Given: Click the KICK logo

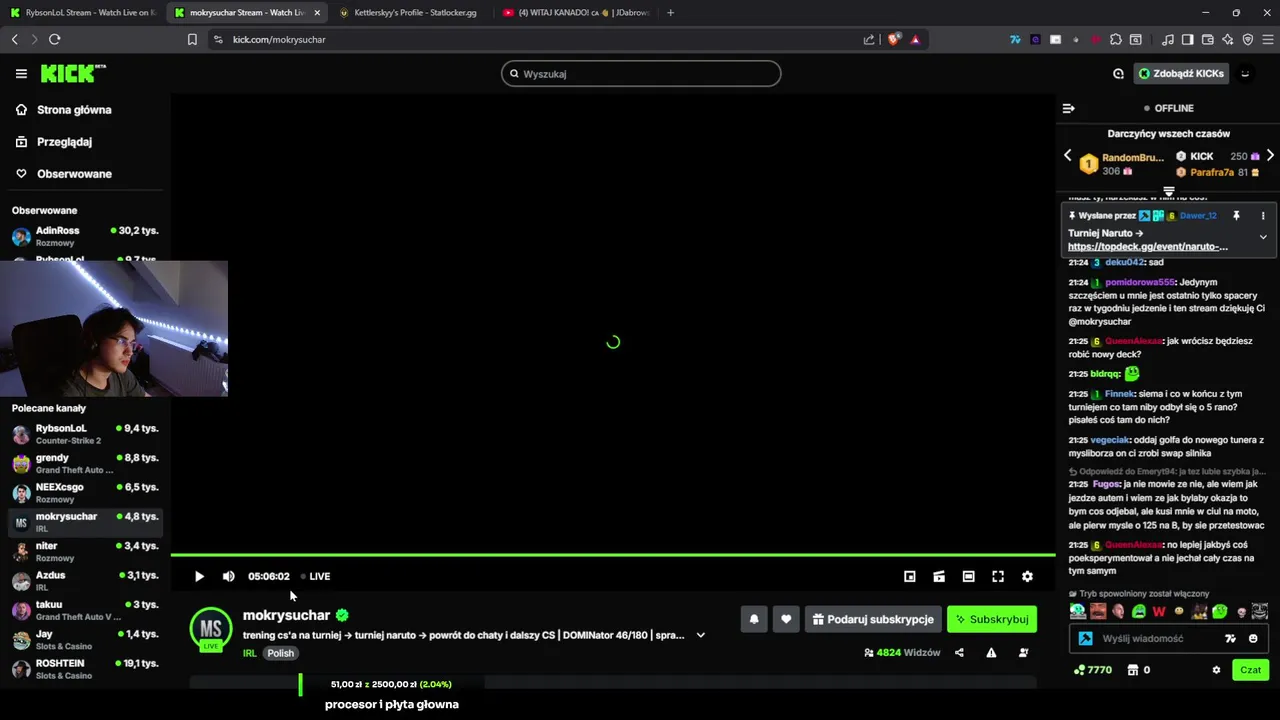Looking at the screenshot, I should (72, 73).
